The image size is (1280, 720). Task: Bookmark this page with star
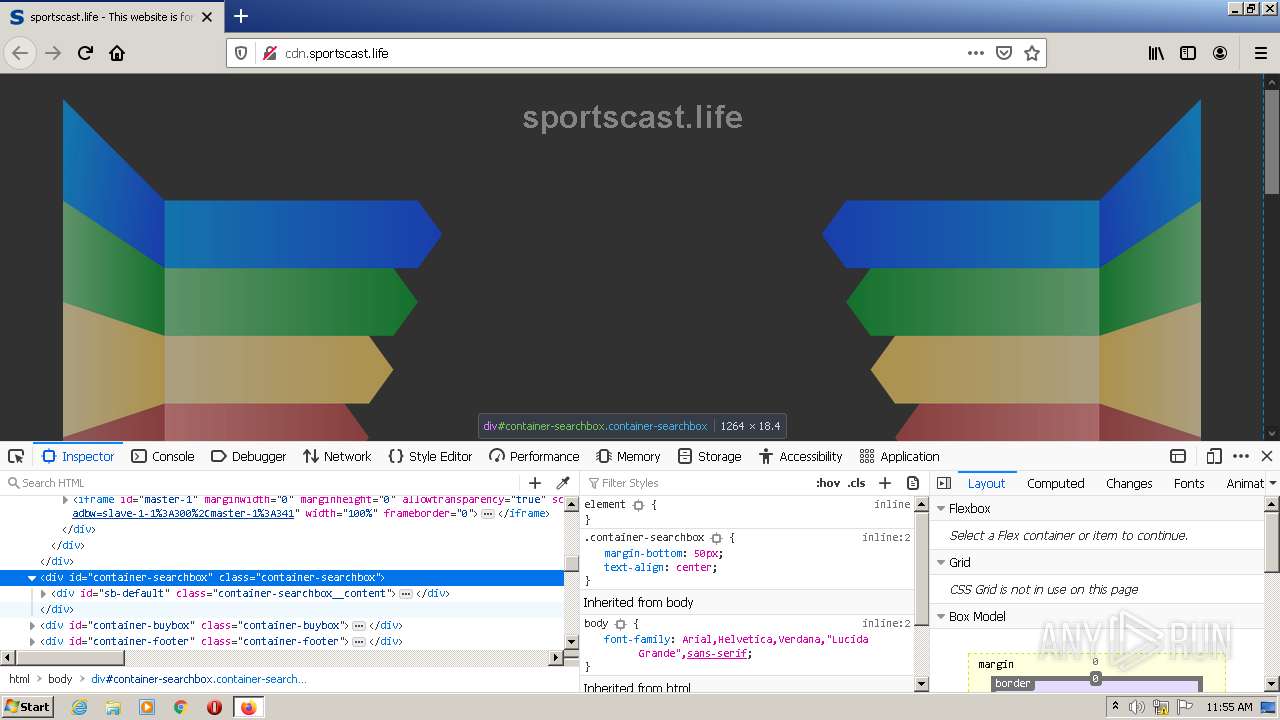(1032, 53)
